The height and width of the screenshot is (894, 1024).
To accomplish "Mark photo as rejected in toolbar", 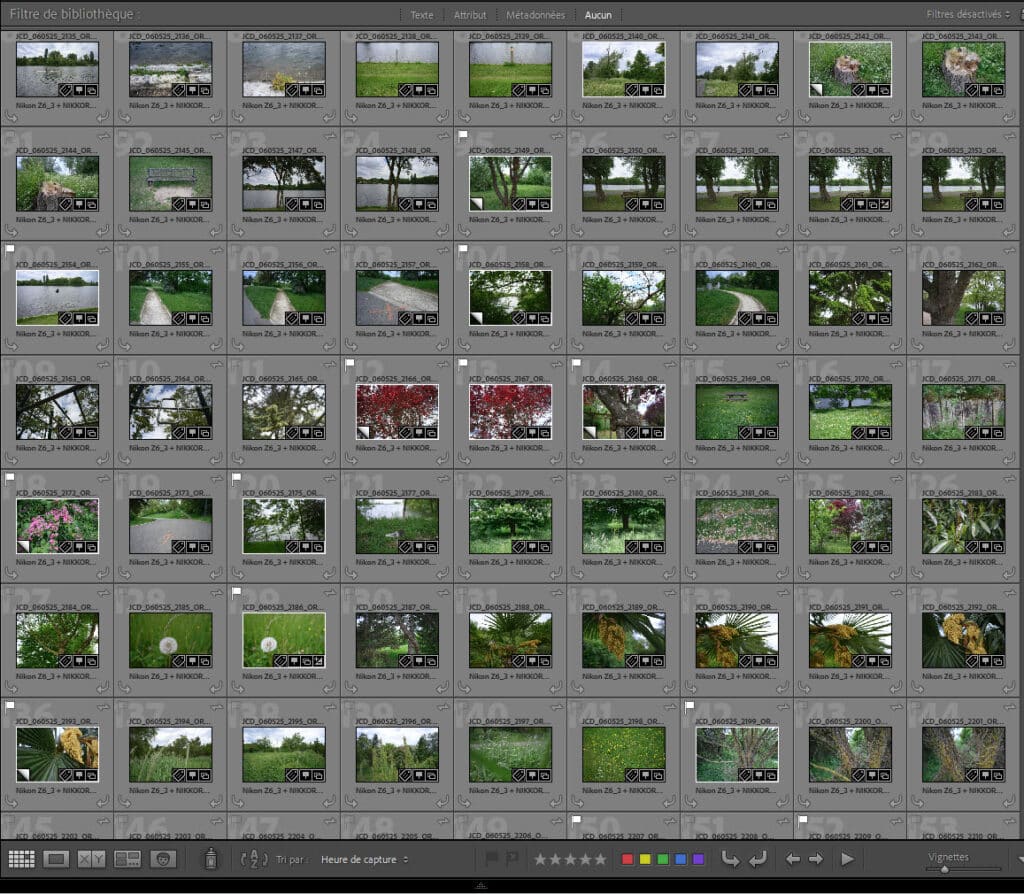I will tap(512, 859).
